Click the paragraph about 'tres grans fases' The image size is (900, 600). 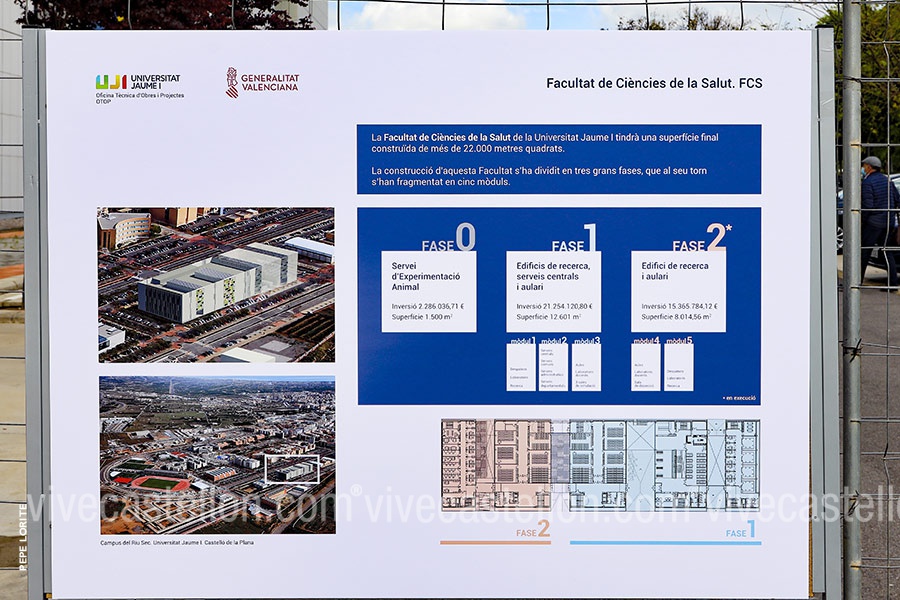pyautogui.click(x=539, y=176)
